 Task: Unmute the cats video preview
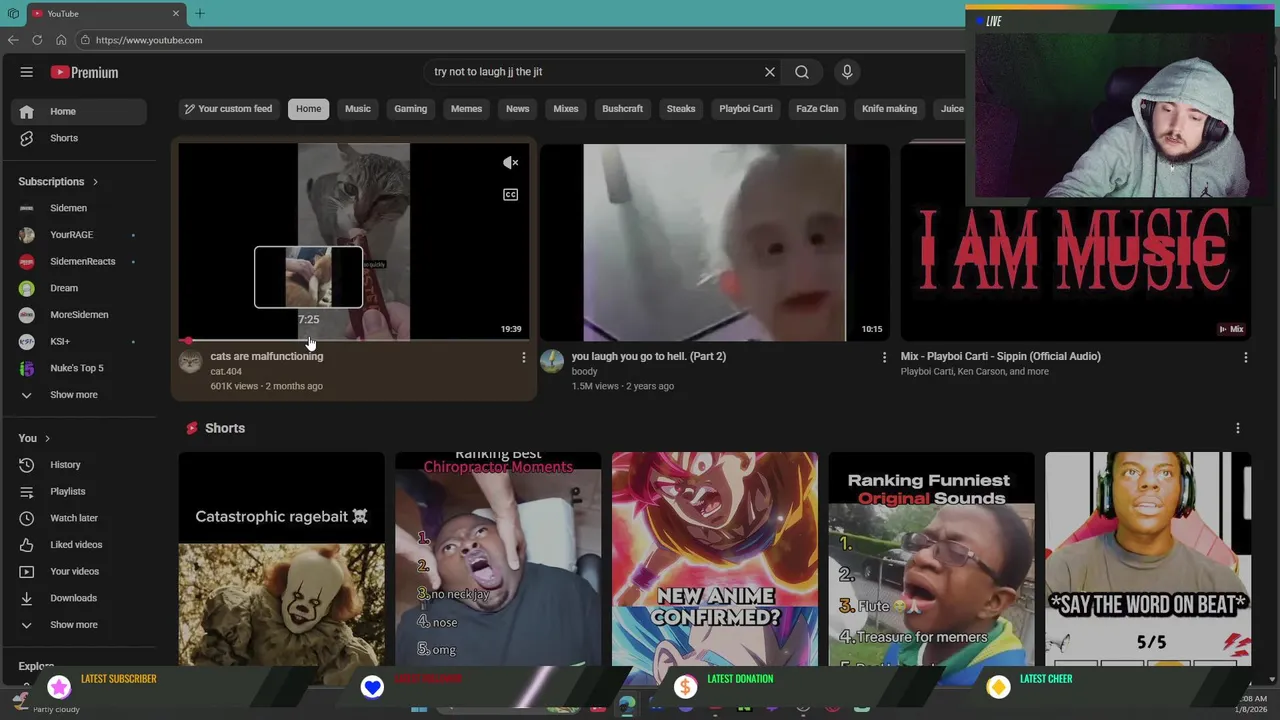point(510,163)
